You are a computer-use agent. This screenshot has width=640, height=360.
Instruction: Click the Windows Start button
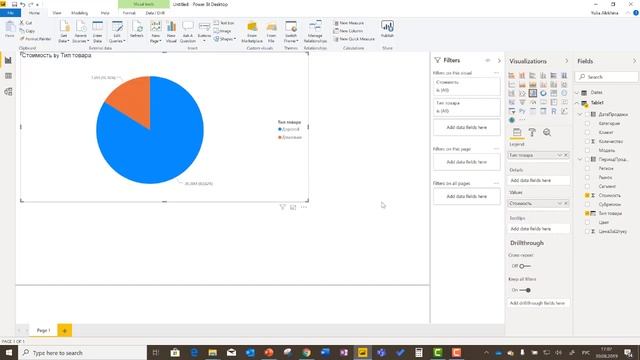coord(9,353)
